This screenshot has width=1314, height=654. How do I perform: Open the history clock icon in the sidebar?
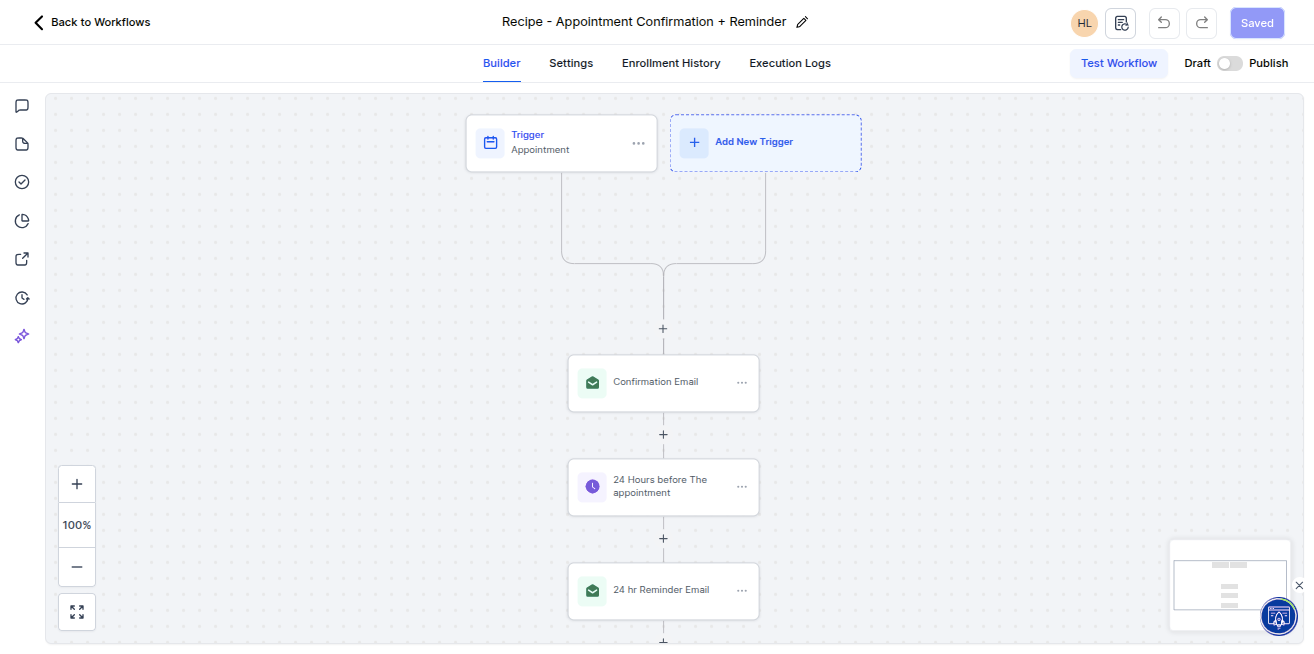click(22, 297)
